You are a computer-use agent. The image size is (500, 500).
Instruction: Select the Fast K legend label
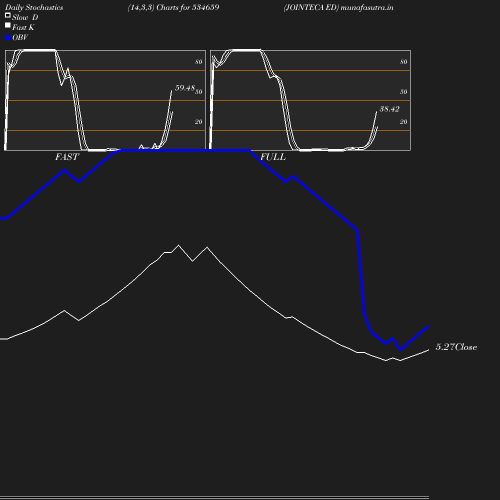pos(23,27)
